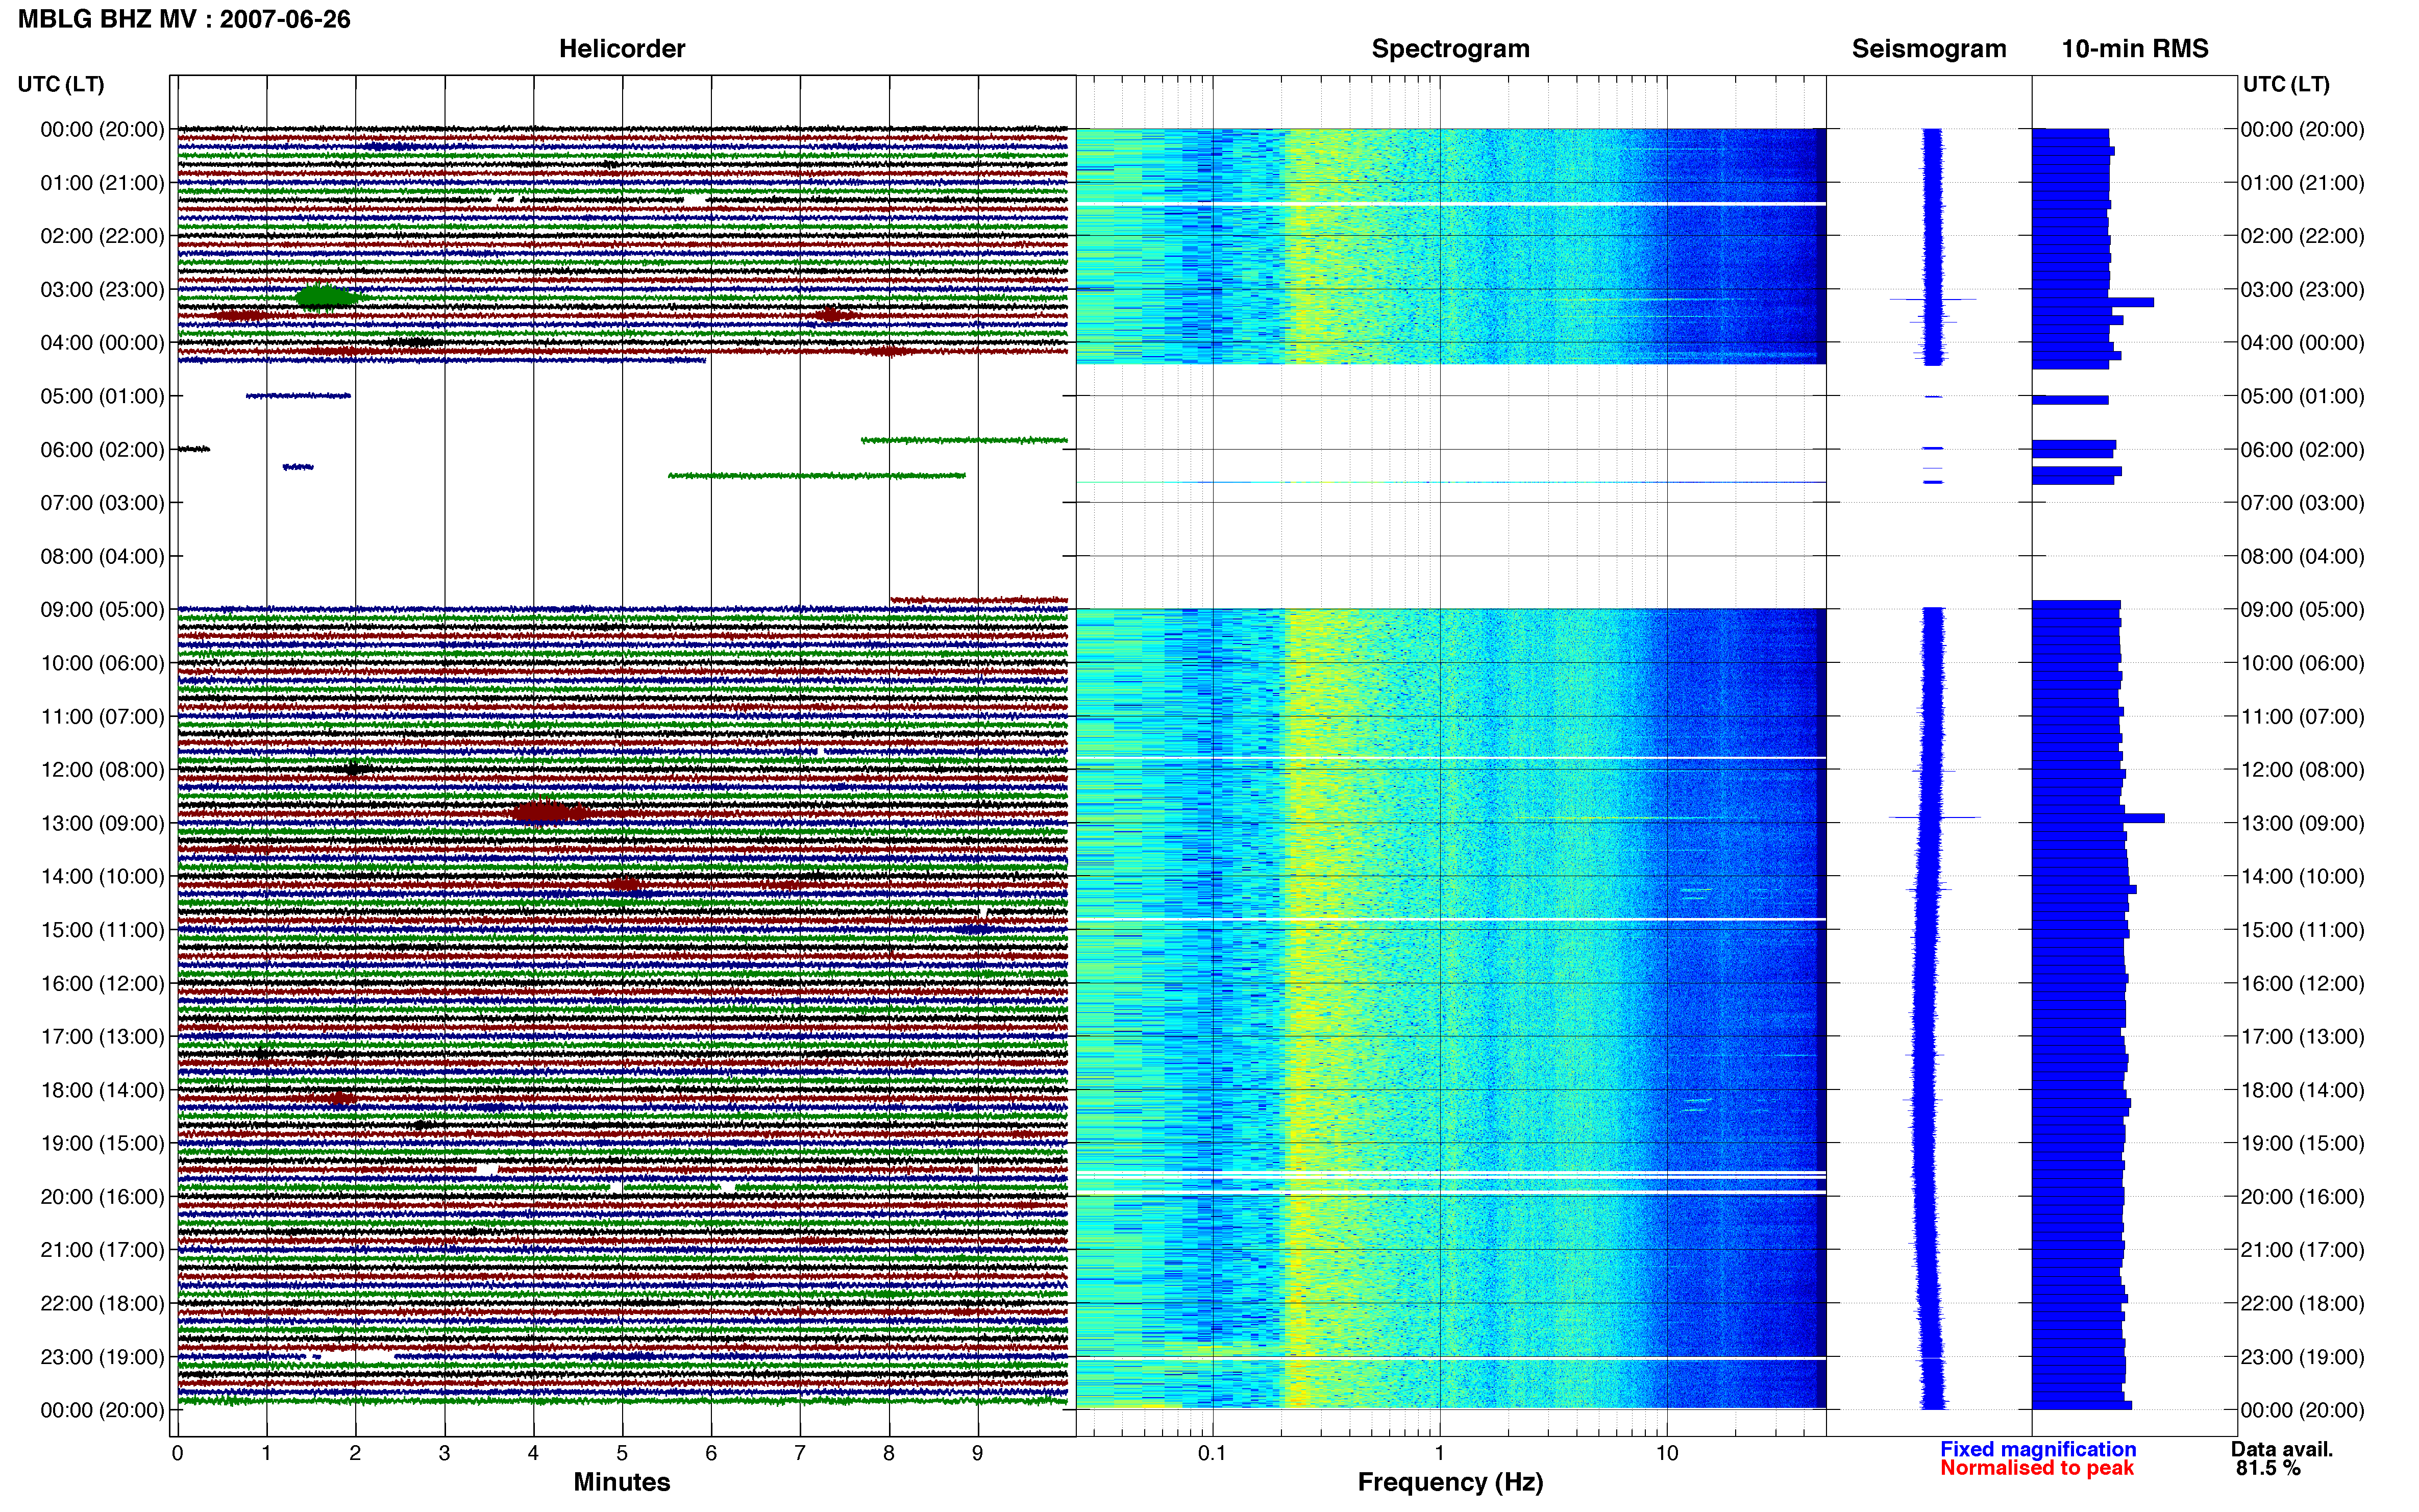Click the left-axis "19:00 (15:00)" time label
The width and height of the screenshot is (2419, 1512).
102,1143
